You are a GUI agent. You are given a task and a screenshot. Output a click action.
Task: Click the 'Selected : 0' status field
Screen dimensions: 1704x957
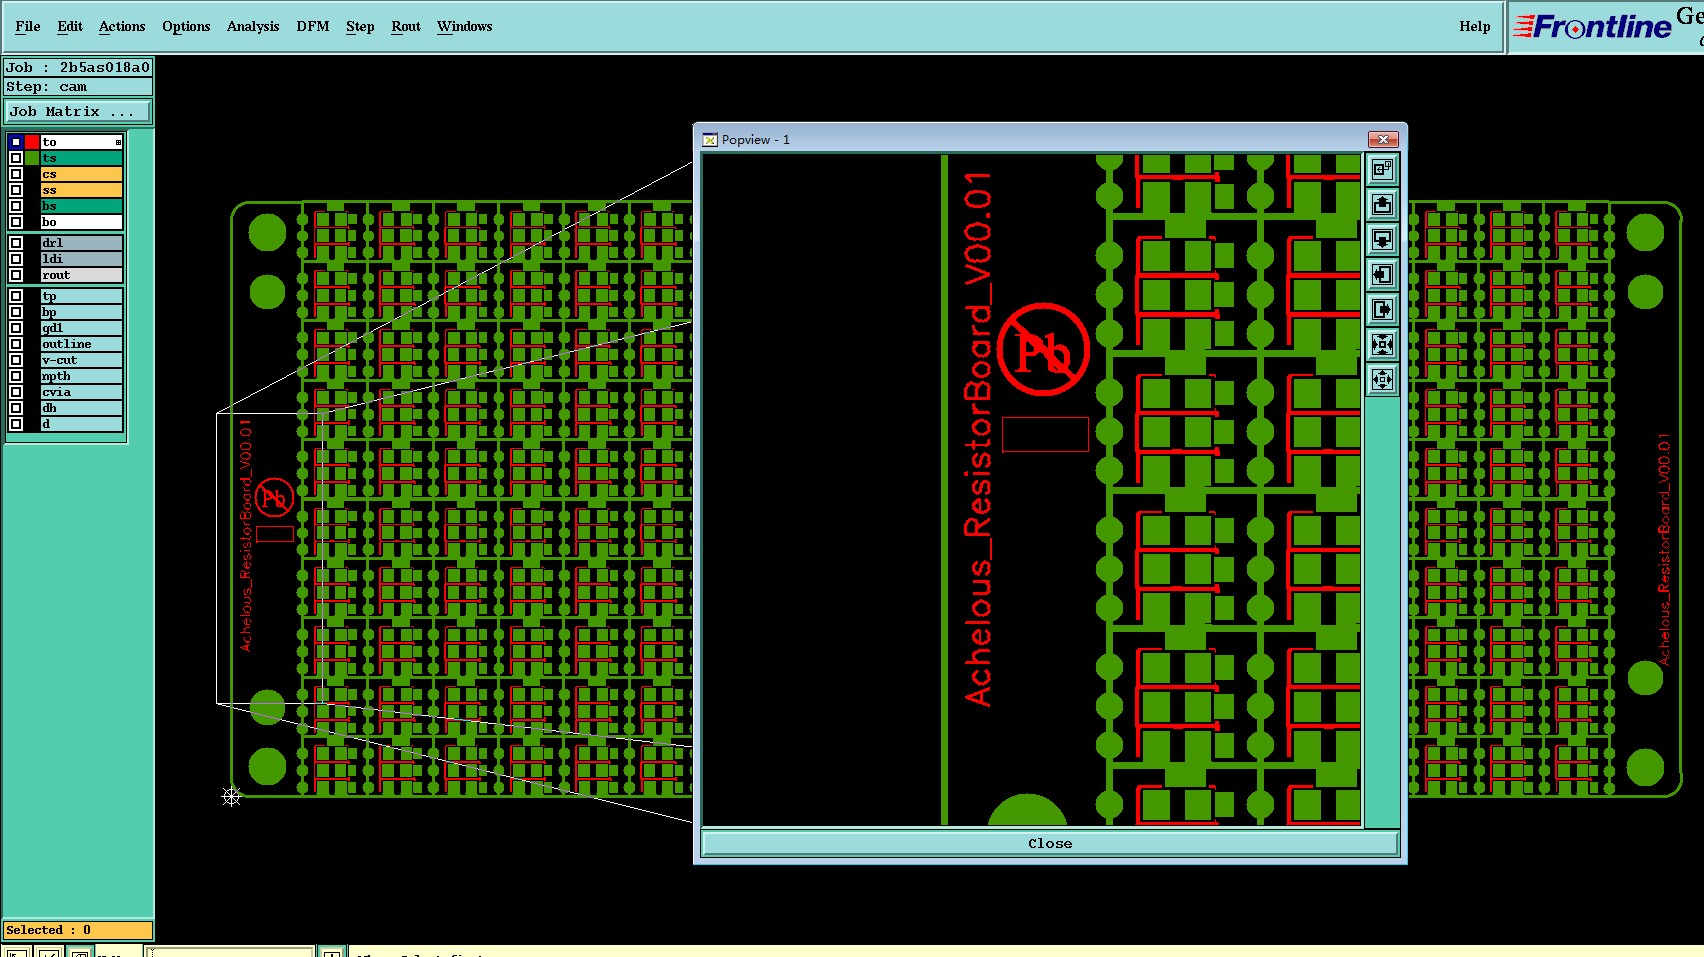point(78,930)
